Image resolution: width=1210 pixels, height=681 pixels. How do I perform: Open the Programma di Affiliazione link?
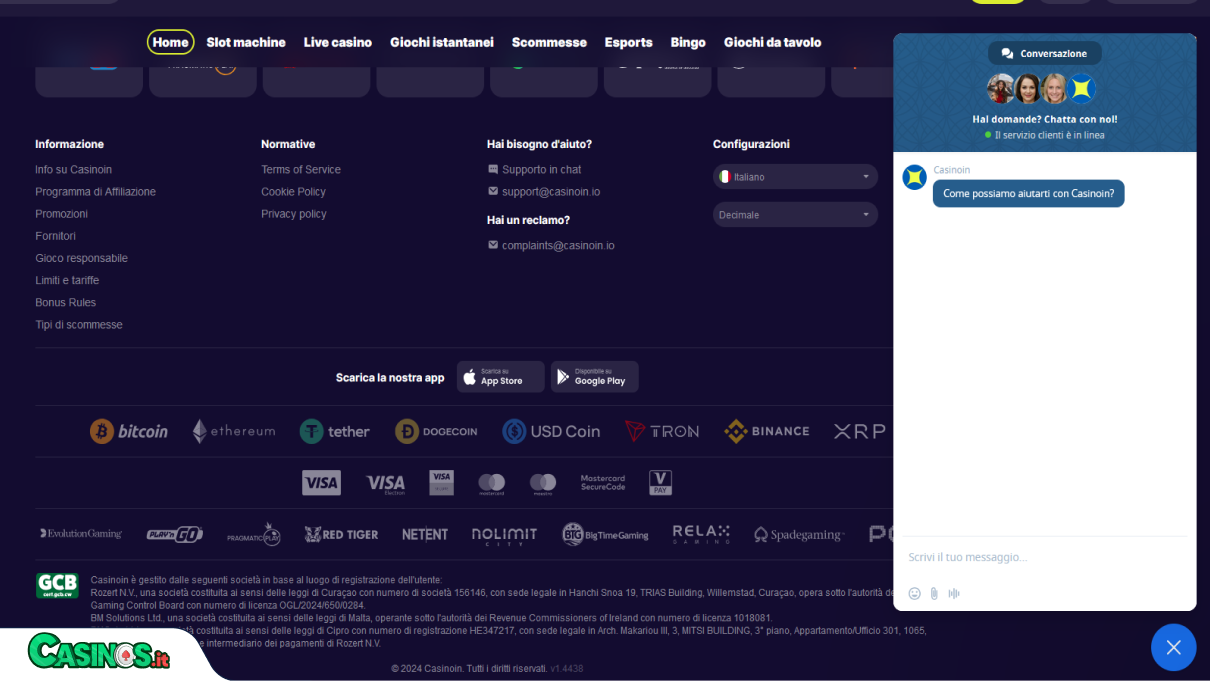[96, 192]
